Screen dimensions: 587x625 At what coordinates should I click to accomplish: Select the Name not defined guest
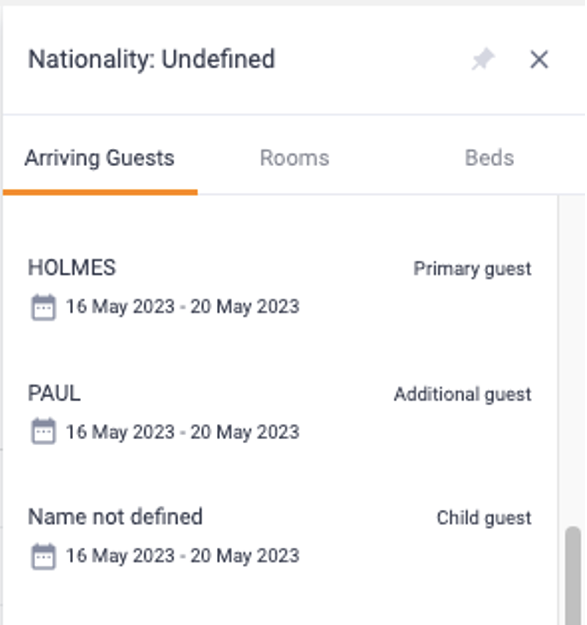coord(280,536)
